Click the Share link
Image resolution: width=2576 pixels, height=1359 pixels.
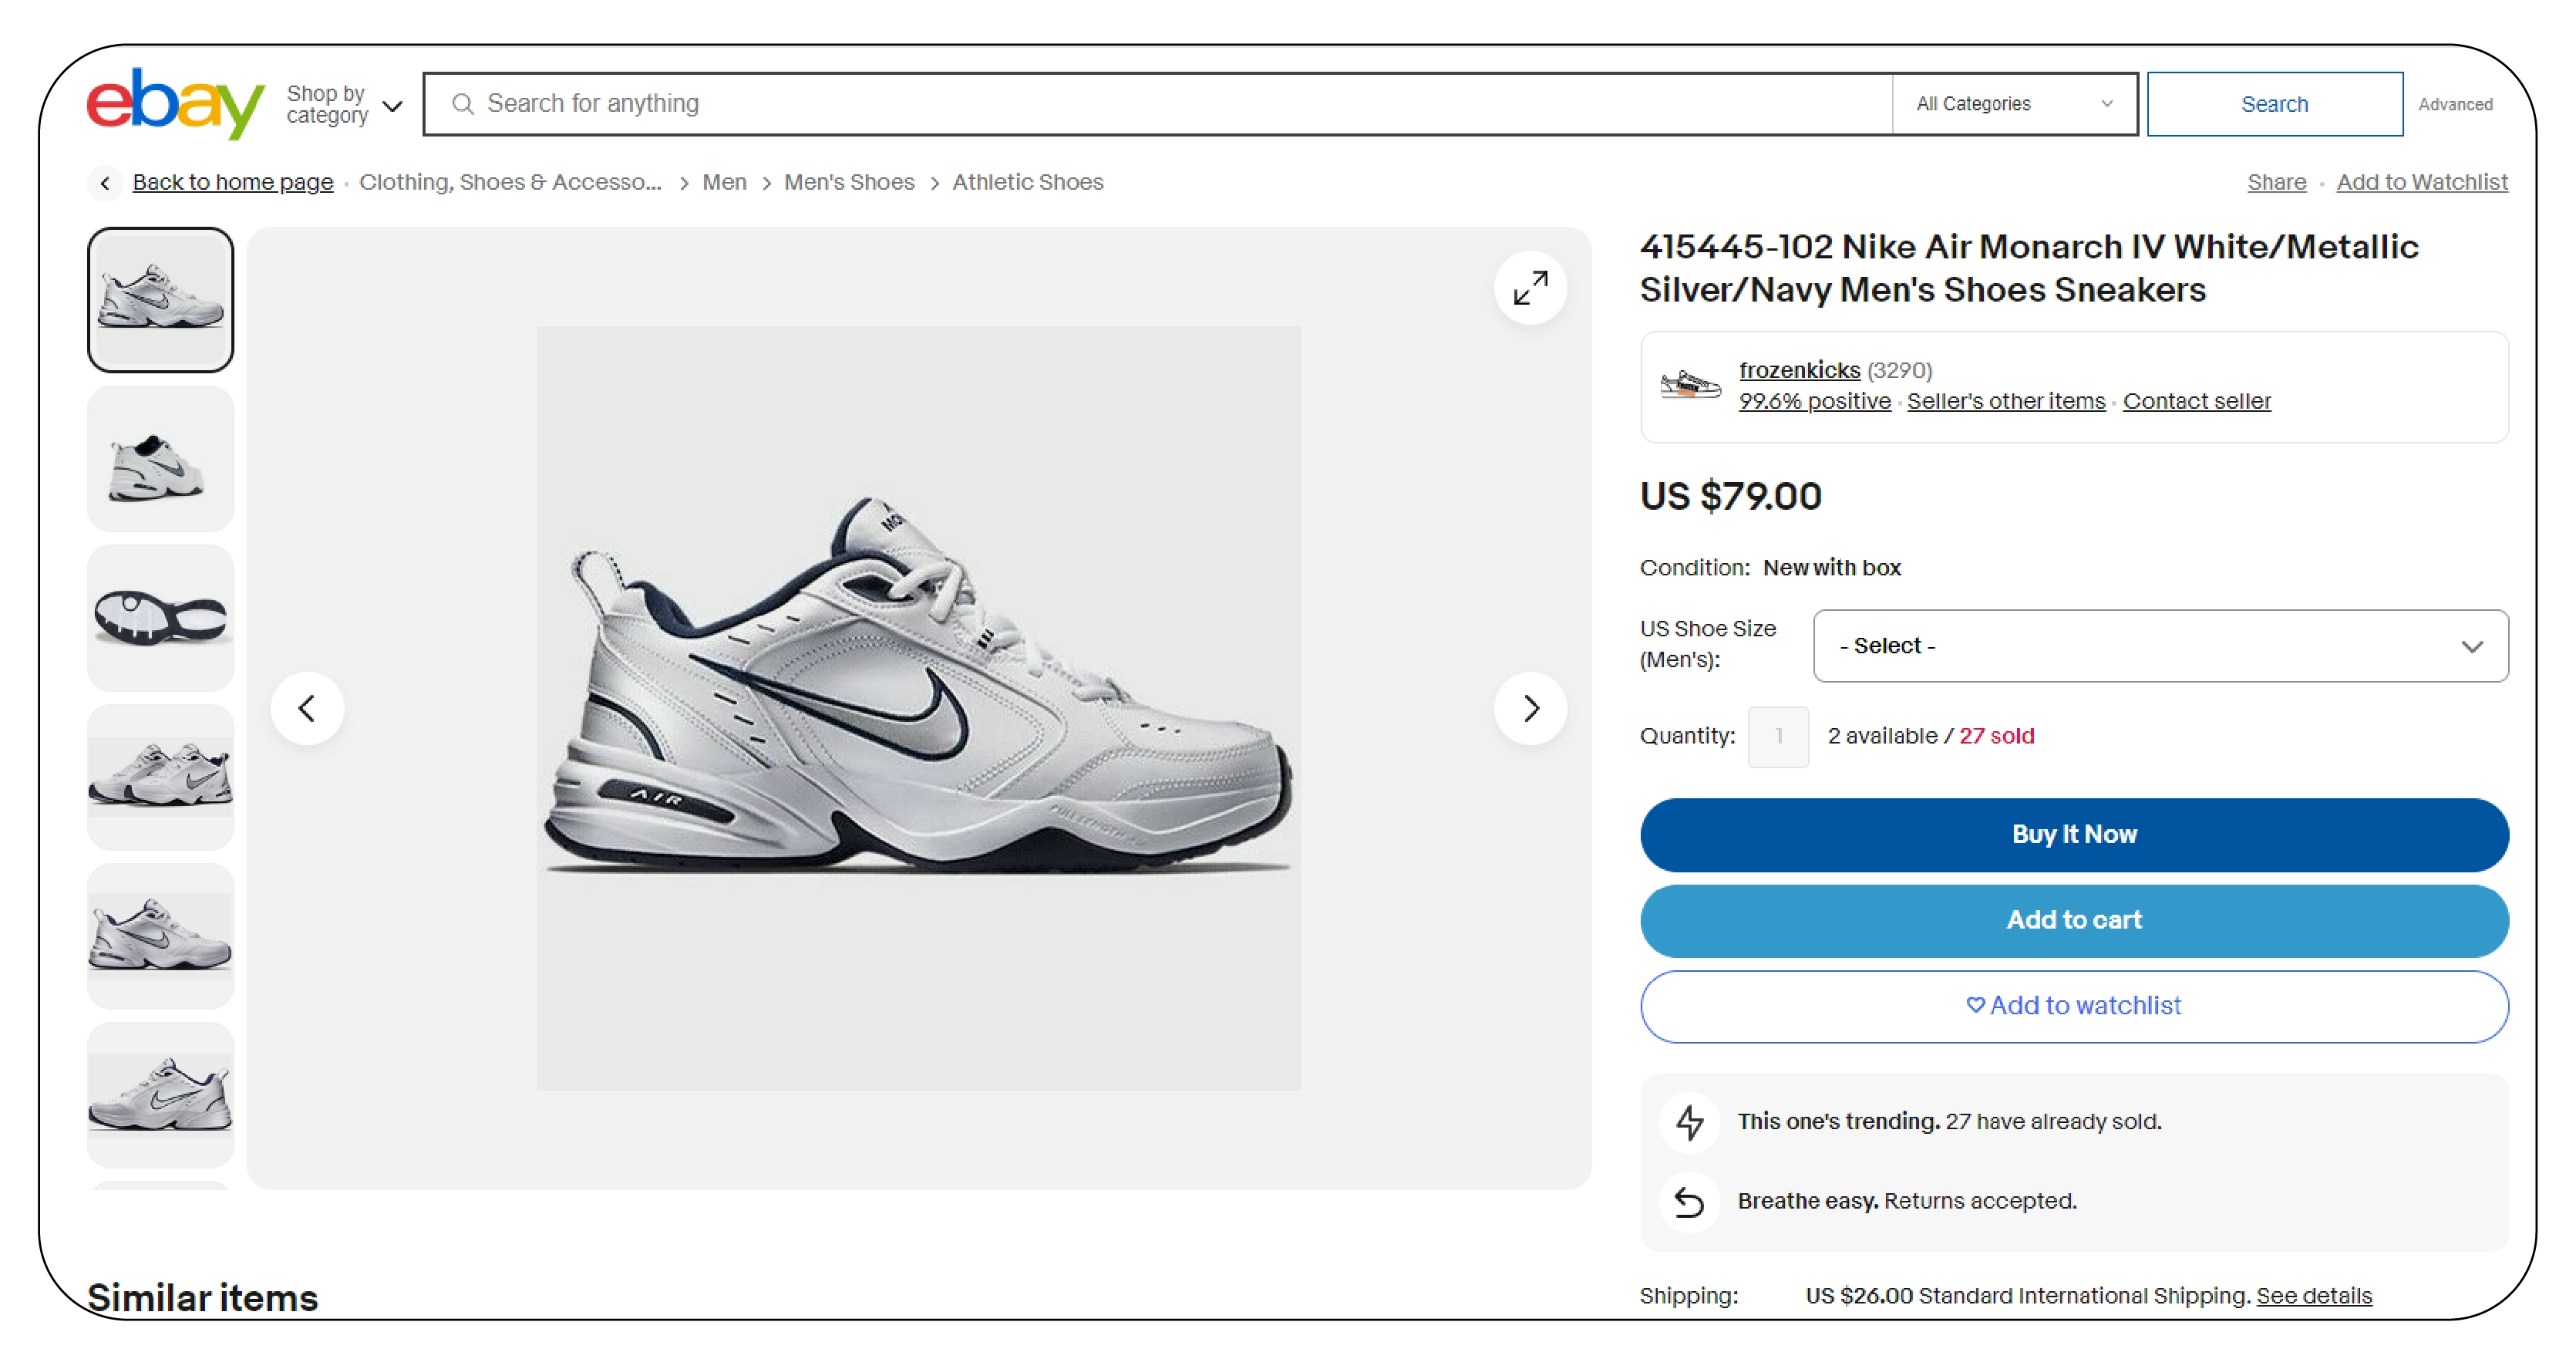tap(2276, 182)
